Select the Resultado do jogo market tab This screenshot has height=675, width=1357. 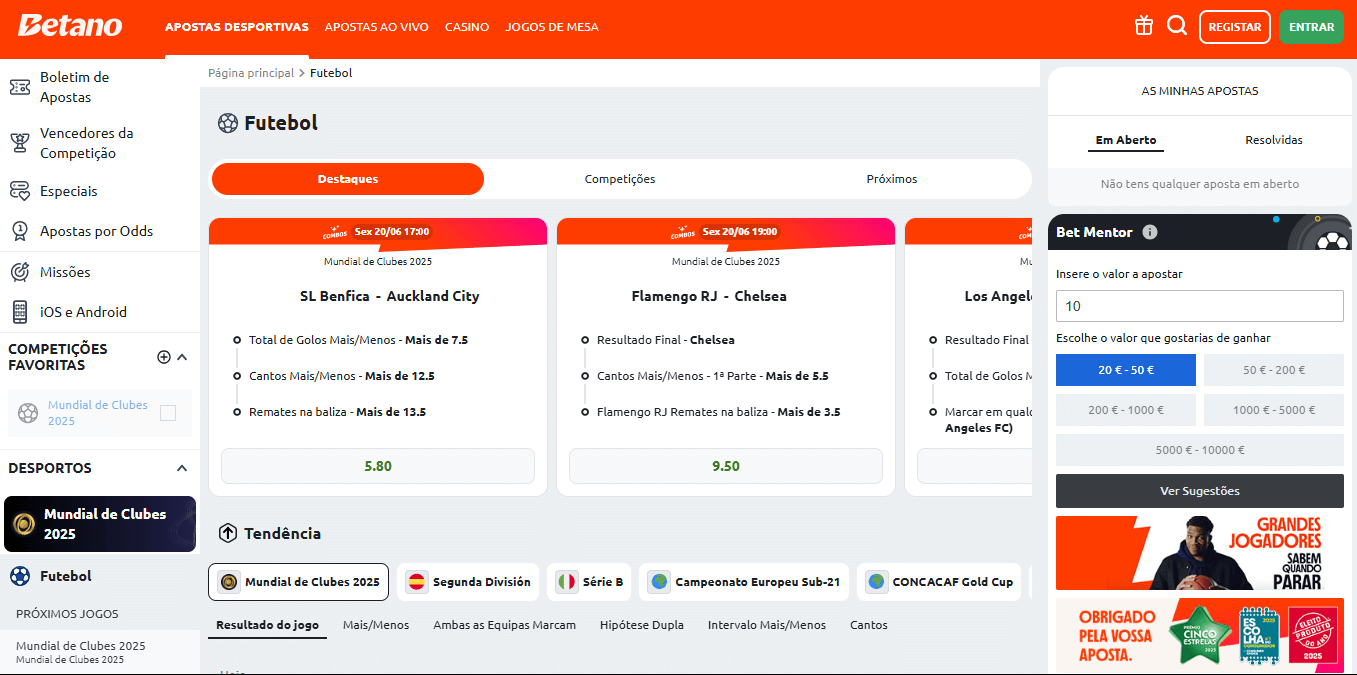(x=267, y=625)
